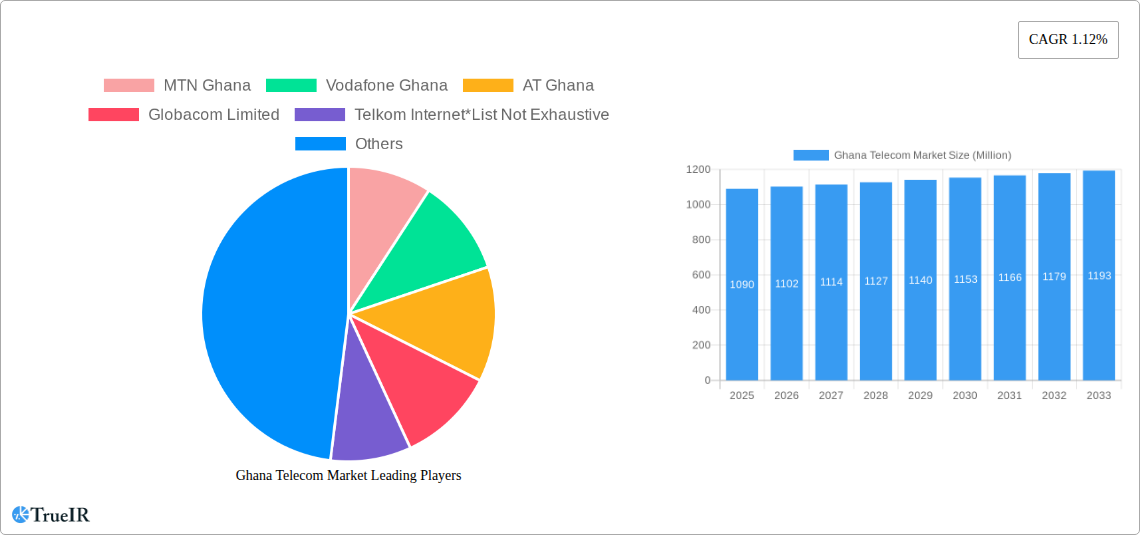Click the 2031 bar showing 1166
This screenshot has width=1140, height=535.
(1010, 278)
